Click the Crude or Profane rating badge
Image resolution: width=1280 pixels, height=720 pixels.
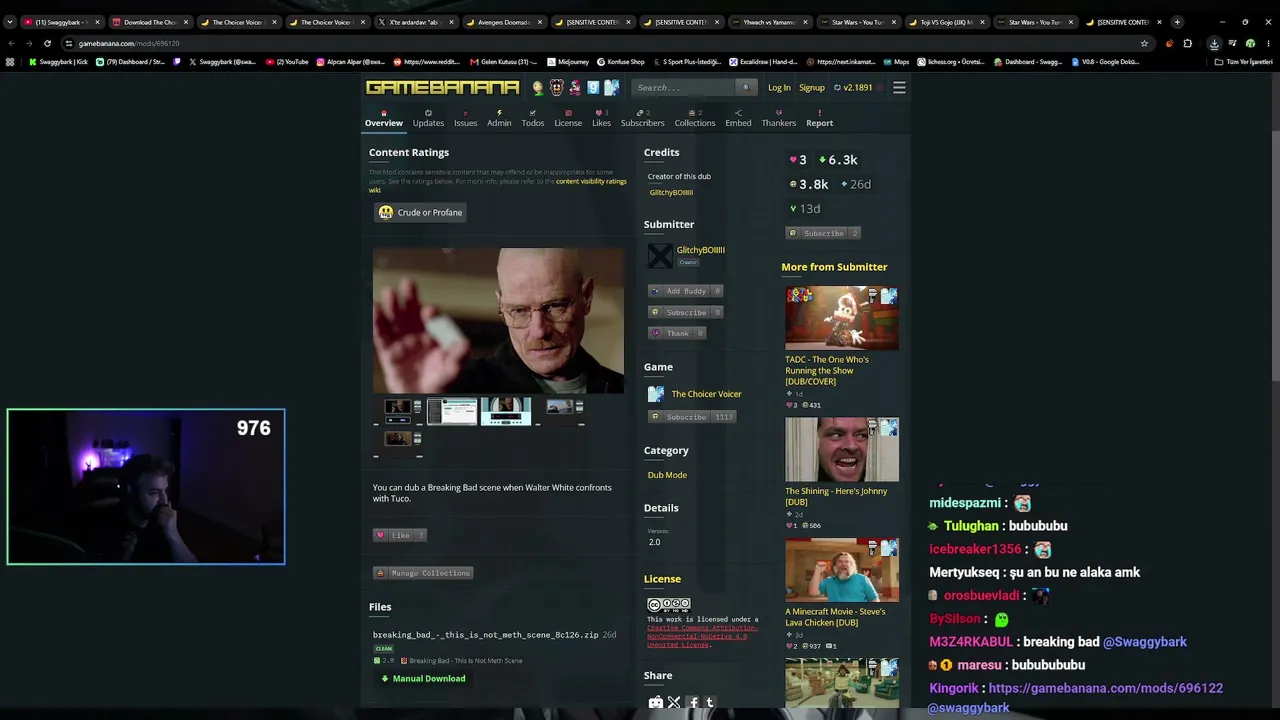420,212
